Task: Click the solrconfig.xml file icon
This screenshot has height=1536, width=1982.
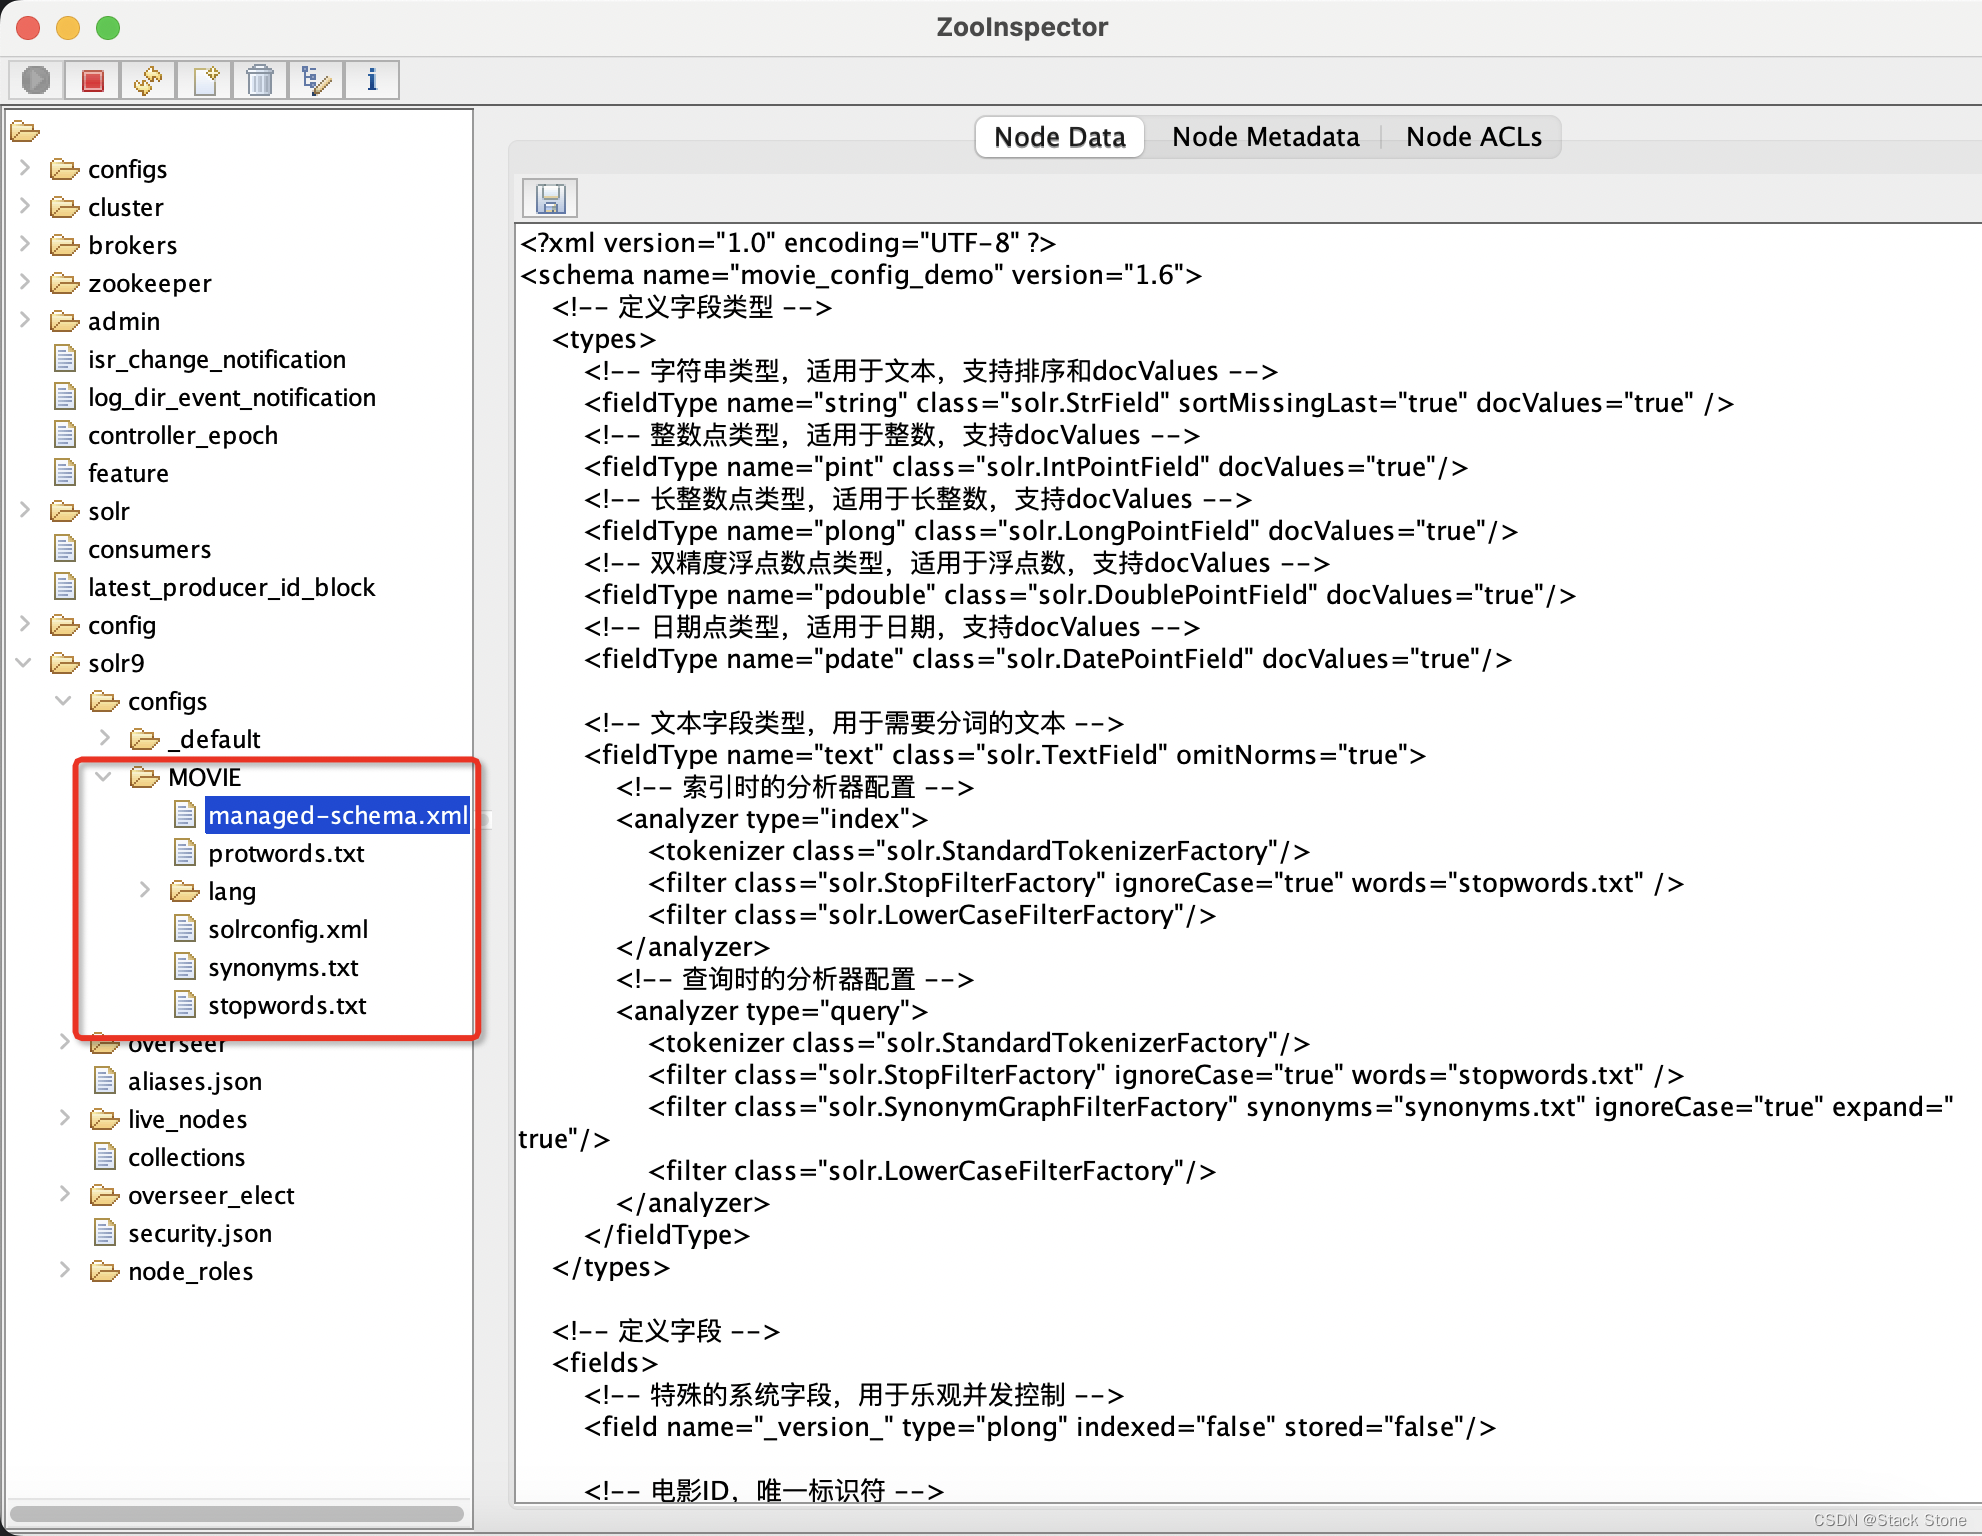Action: tap(185, 929)
